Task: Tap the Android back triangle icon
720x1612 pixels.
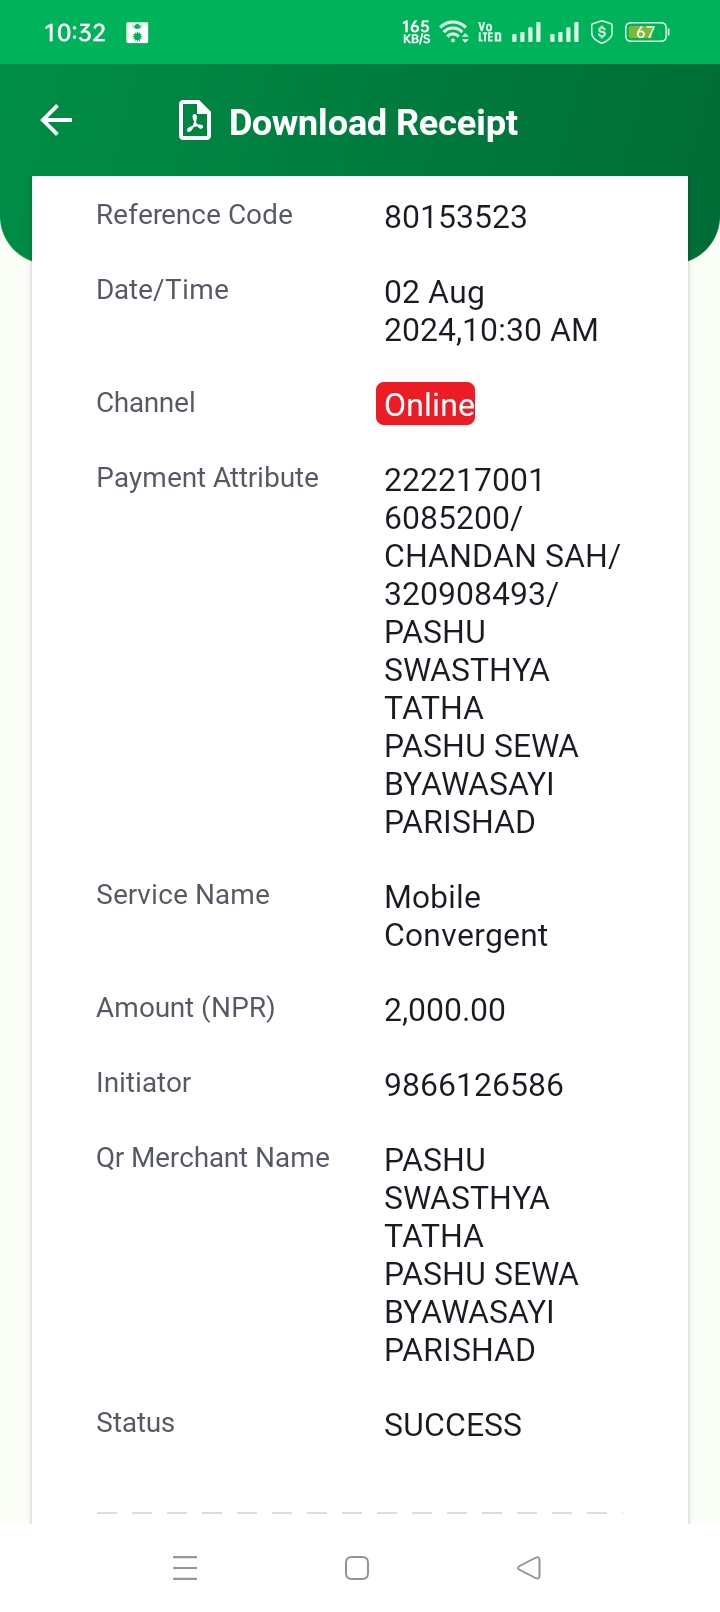Action: click(x=529, y=1567)
